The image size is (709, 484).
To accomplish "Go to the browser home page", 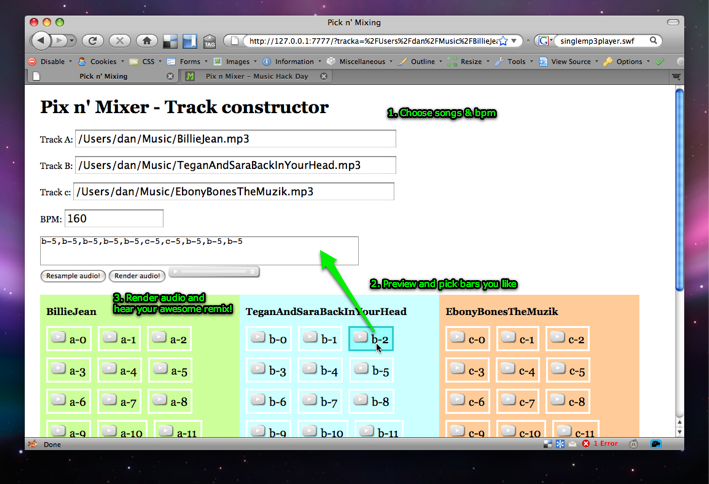I will coord(147,41).
